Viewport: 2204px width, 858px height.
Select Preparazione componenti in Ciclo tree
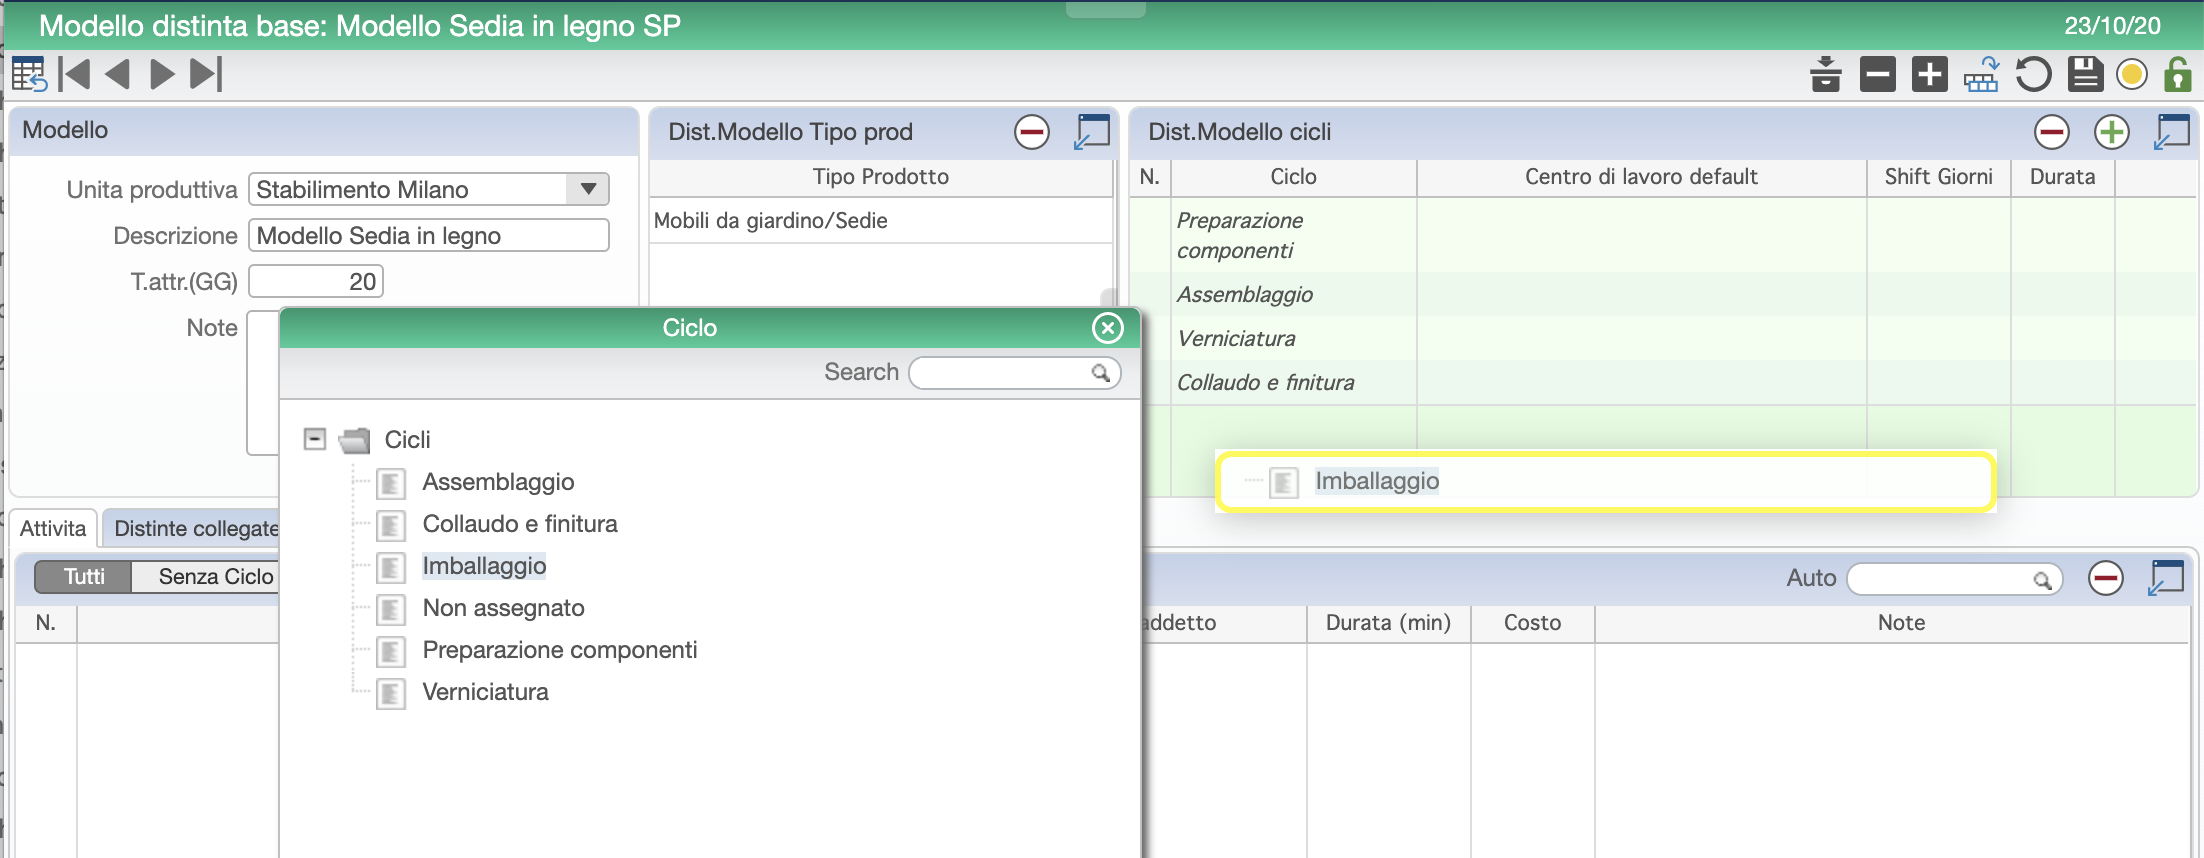point(560,650)
